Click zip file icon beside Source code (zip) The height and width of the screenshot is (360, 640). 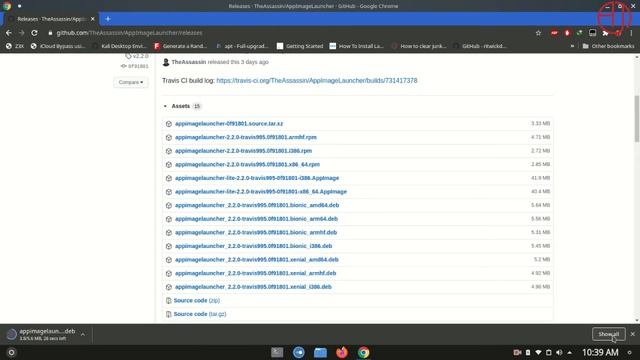pos(168,301)
